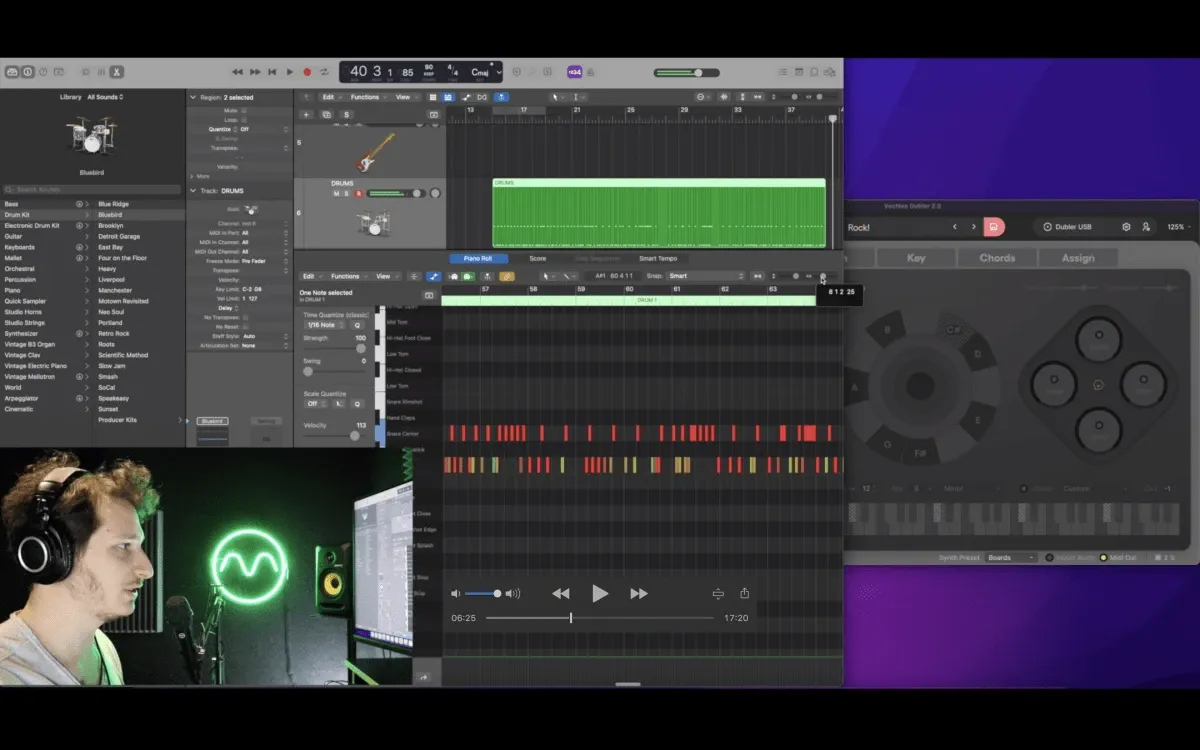1200x750 pixels.
Task: Switch to the Piano Roll tab
Action: (478, 259)
